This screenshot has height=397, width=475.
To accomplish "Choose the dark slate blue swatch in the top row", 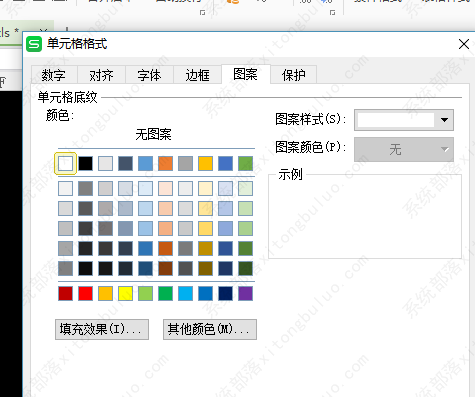I will point(125,163).
